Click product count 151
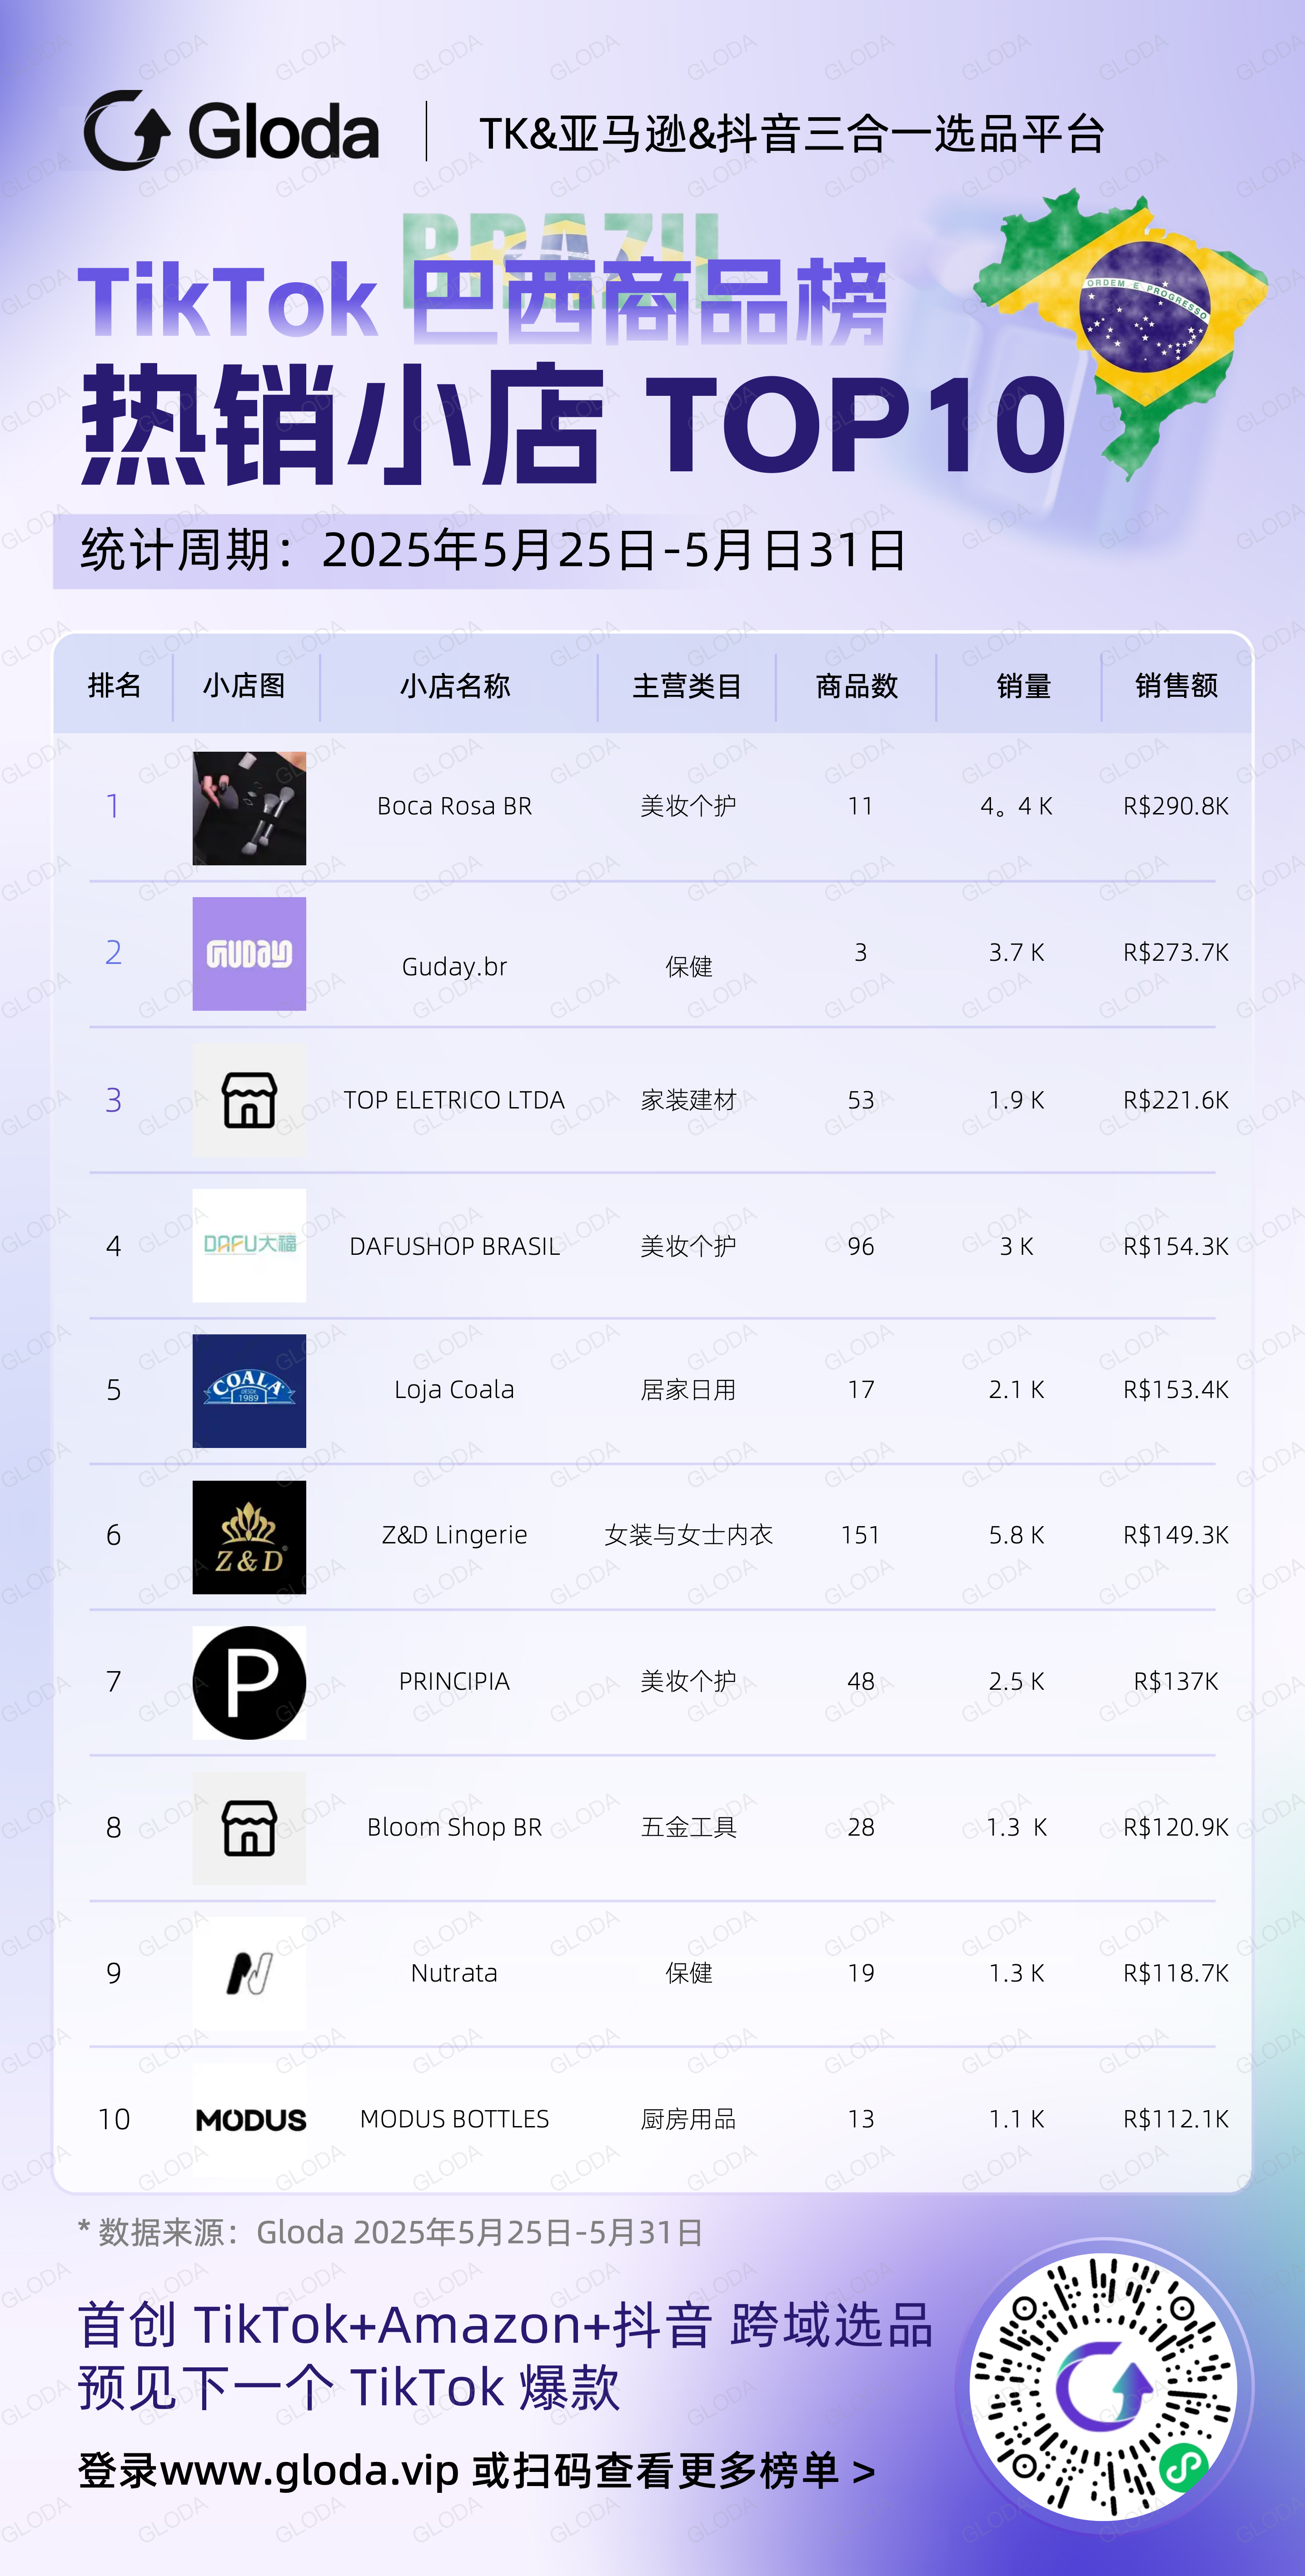 click(x=860, y=1535)
